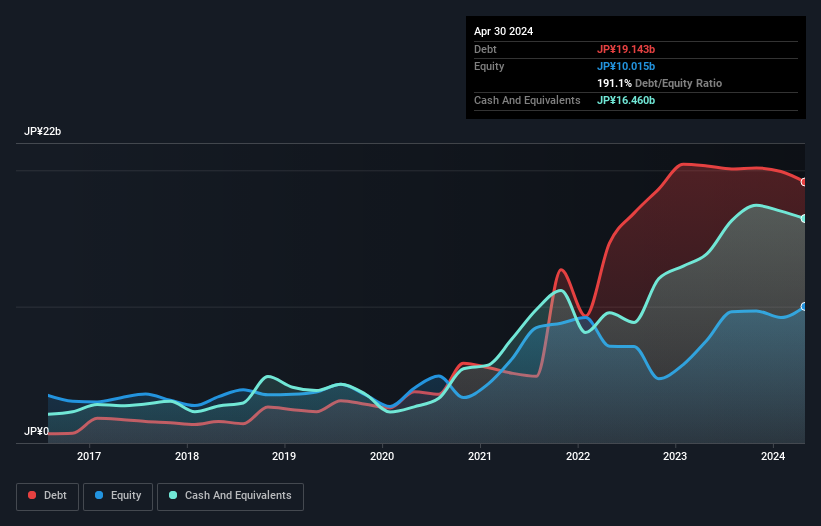Select the teal Cash endpoint marker
The width and height of the screenshot is (821, 526).
[x=804, y=219]
